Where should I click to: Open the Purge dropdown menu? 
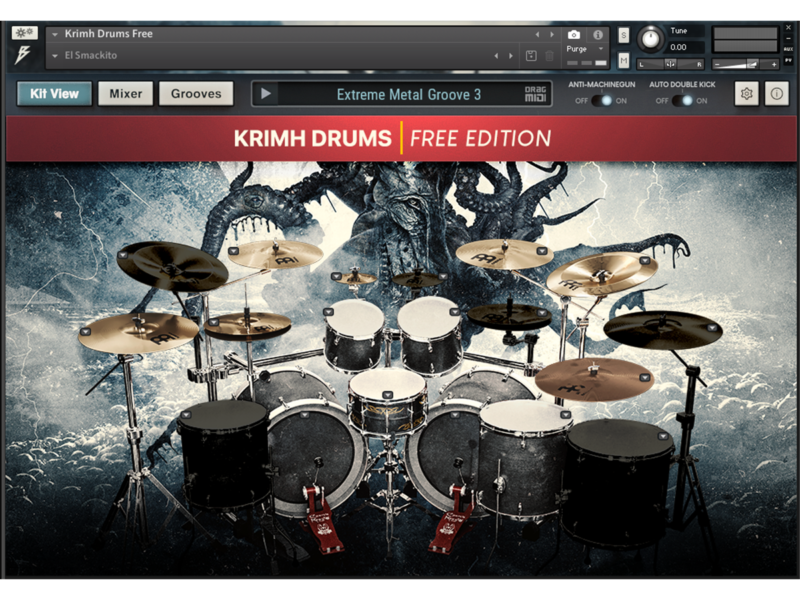(x=587, y=49)
